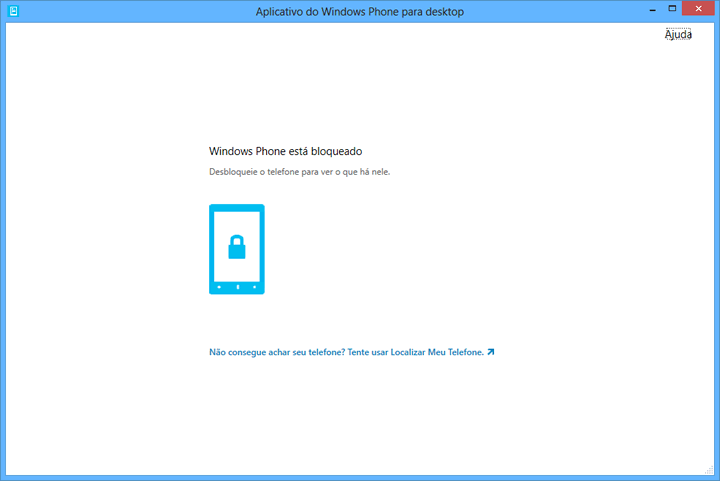Open the Ajuda help link
The image size is (720, 481).
(x=678, y=34)
